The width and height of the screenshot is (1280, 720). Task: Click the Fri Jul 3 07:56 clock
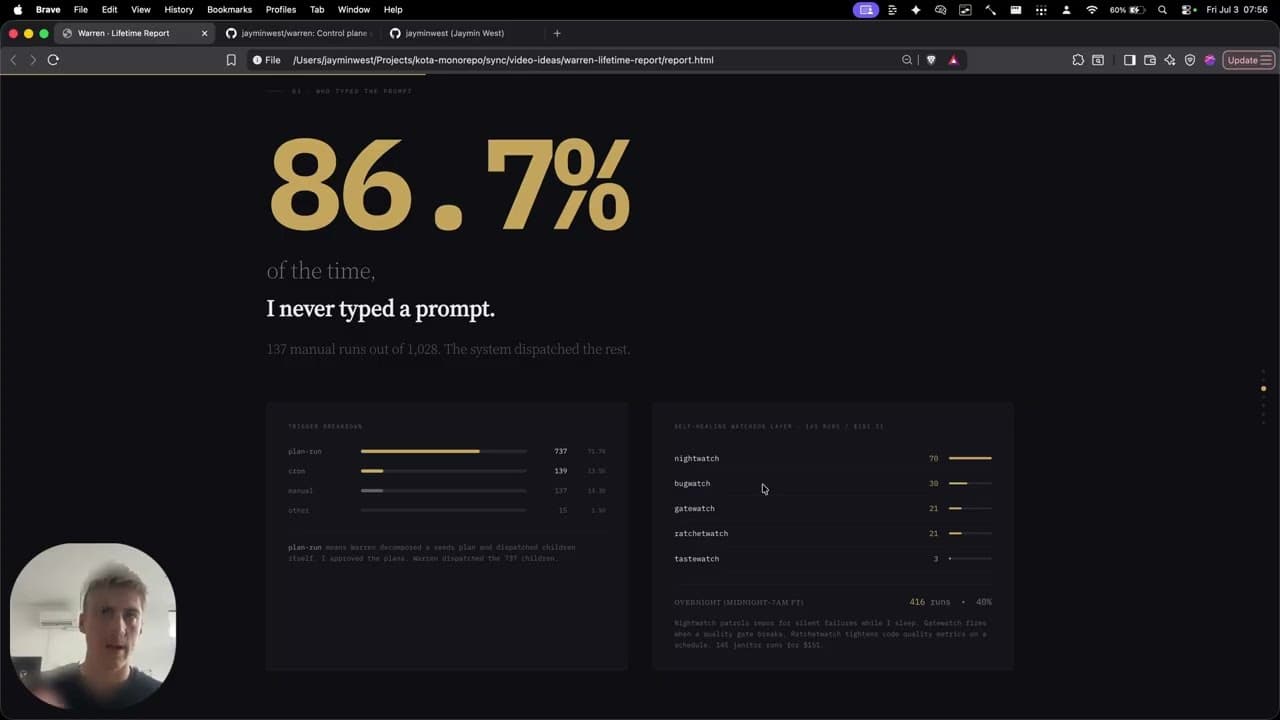(x=1237, y=9)
